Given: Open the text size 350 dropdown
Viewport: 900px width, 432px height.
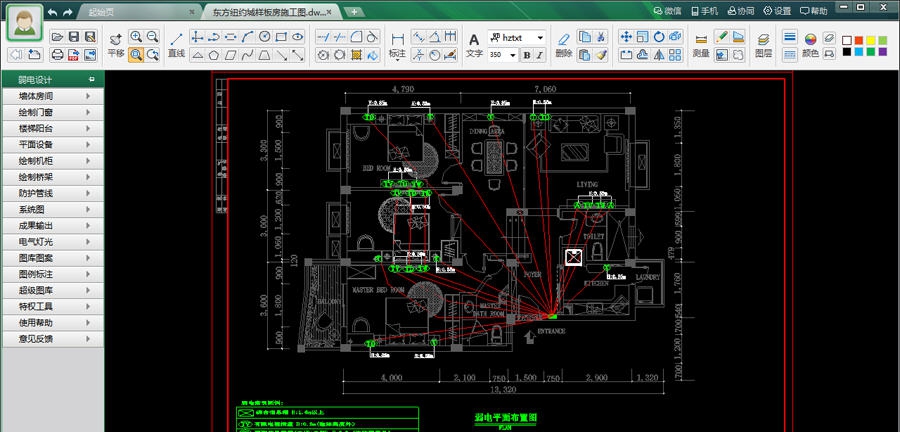Looking at the screenshot, I should coord(504,55).
